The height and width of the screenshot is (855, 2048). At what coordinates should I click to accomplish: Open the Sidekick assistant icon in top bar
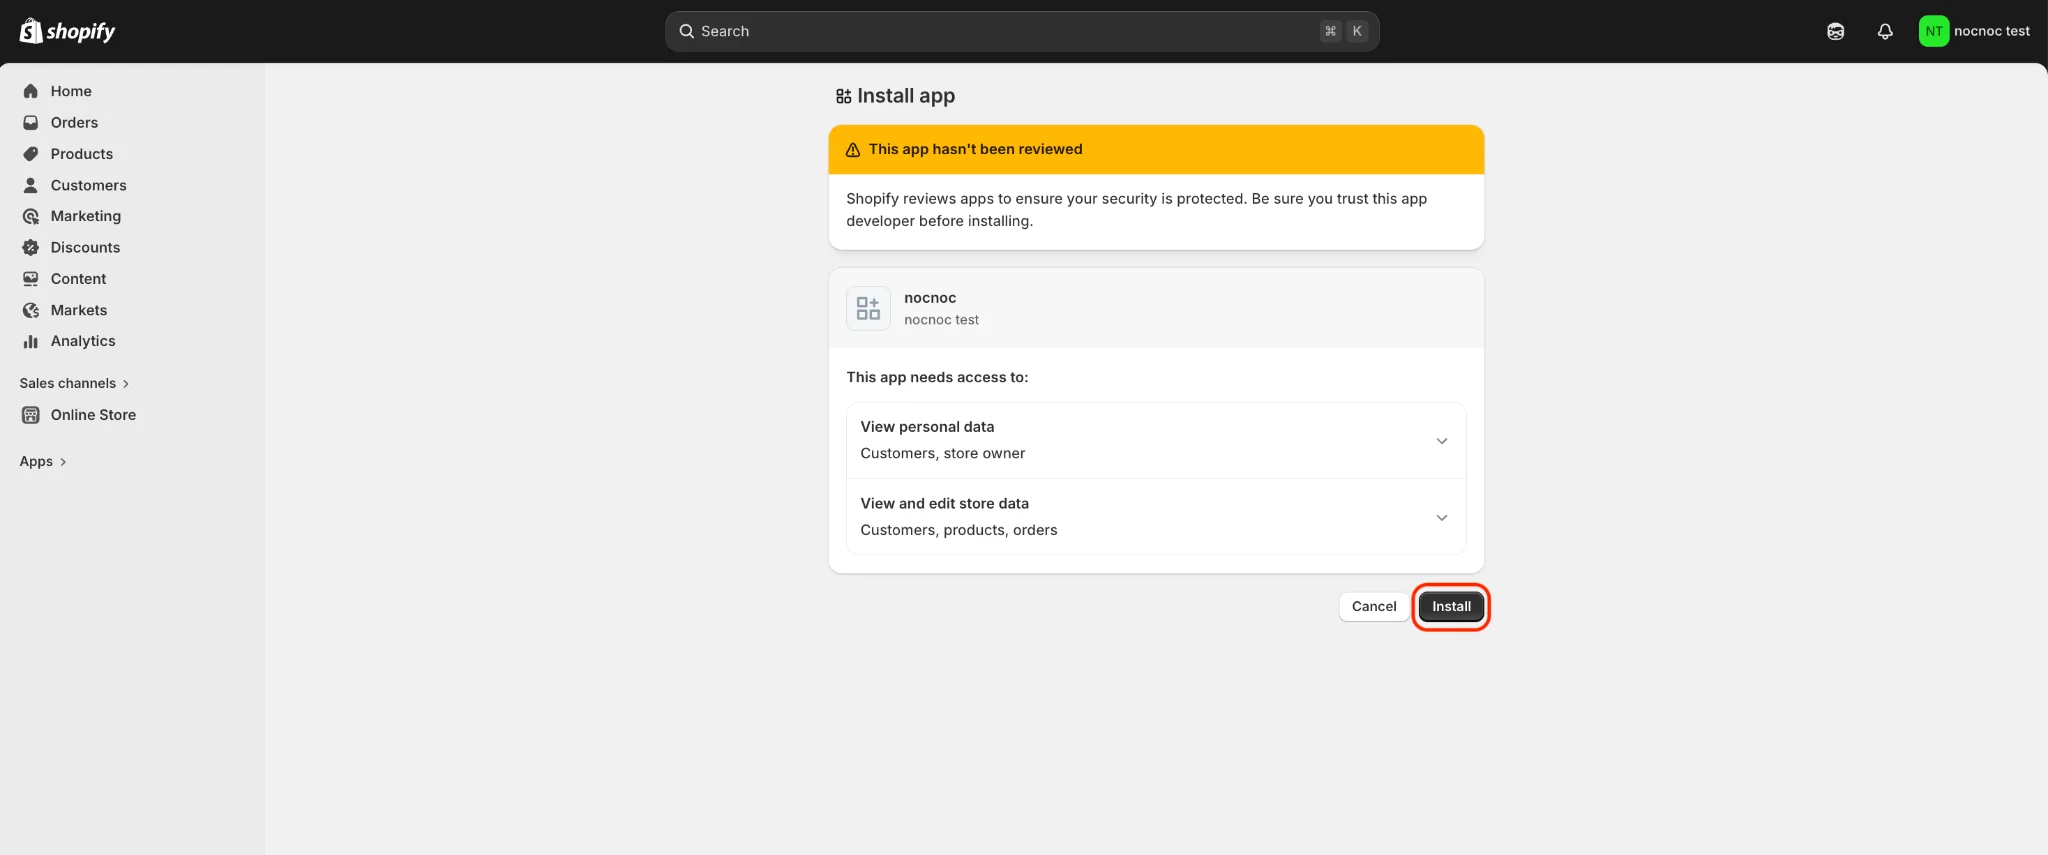click(x=1836, y=31)
